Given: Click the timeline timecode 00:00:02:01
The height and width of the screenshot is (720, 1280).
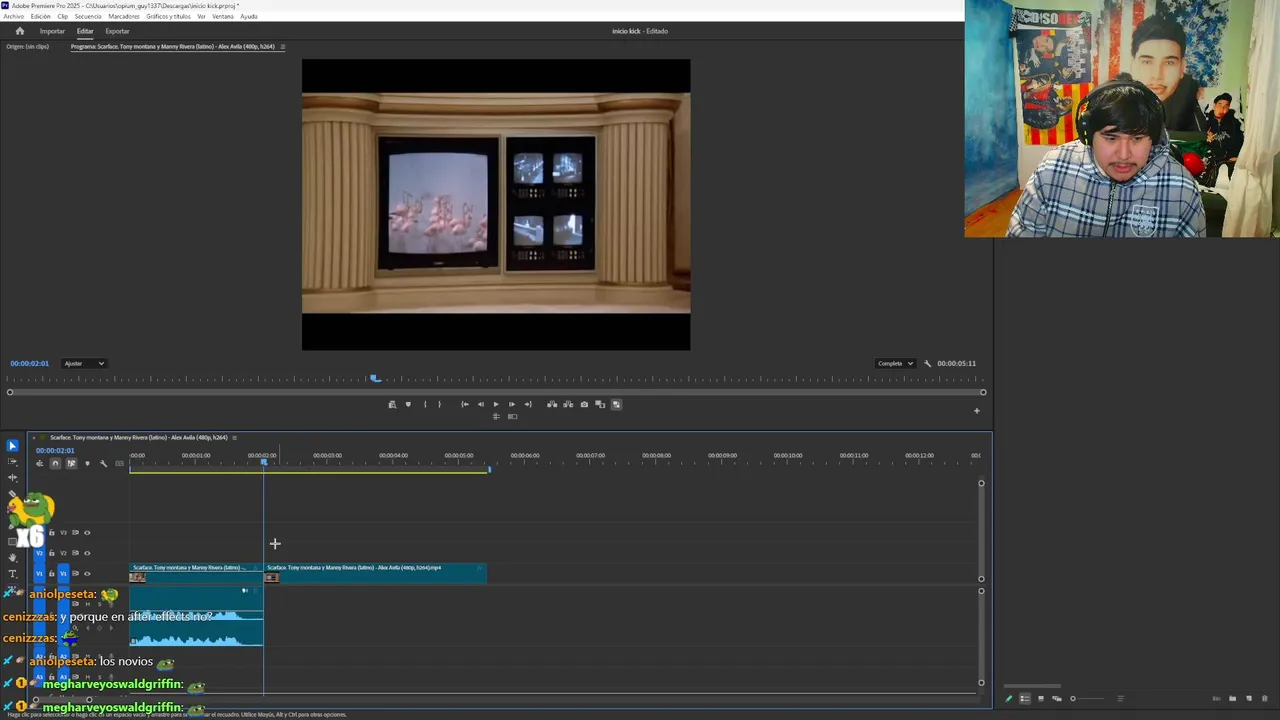Looking at the screenshot, I should pos(54,450).
